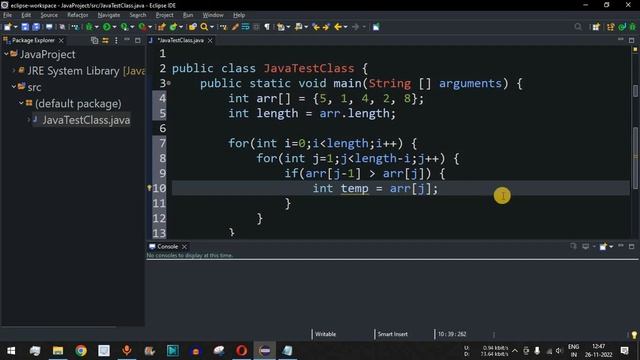640x360 pixels.
Task: Toggle Mark Occurrences pencil icon
Action: 235,27
